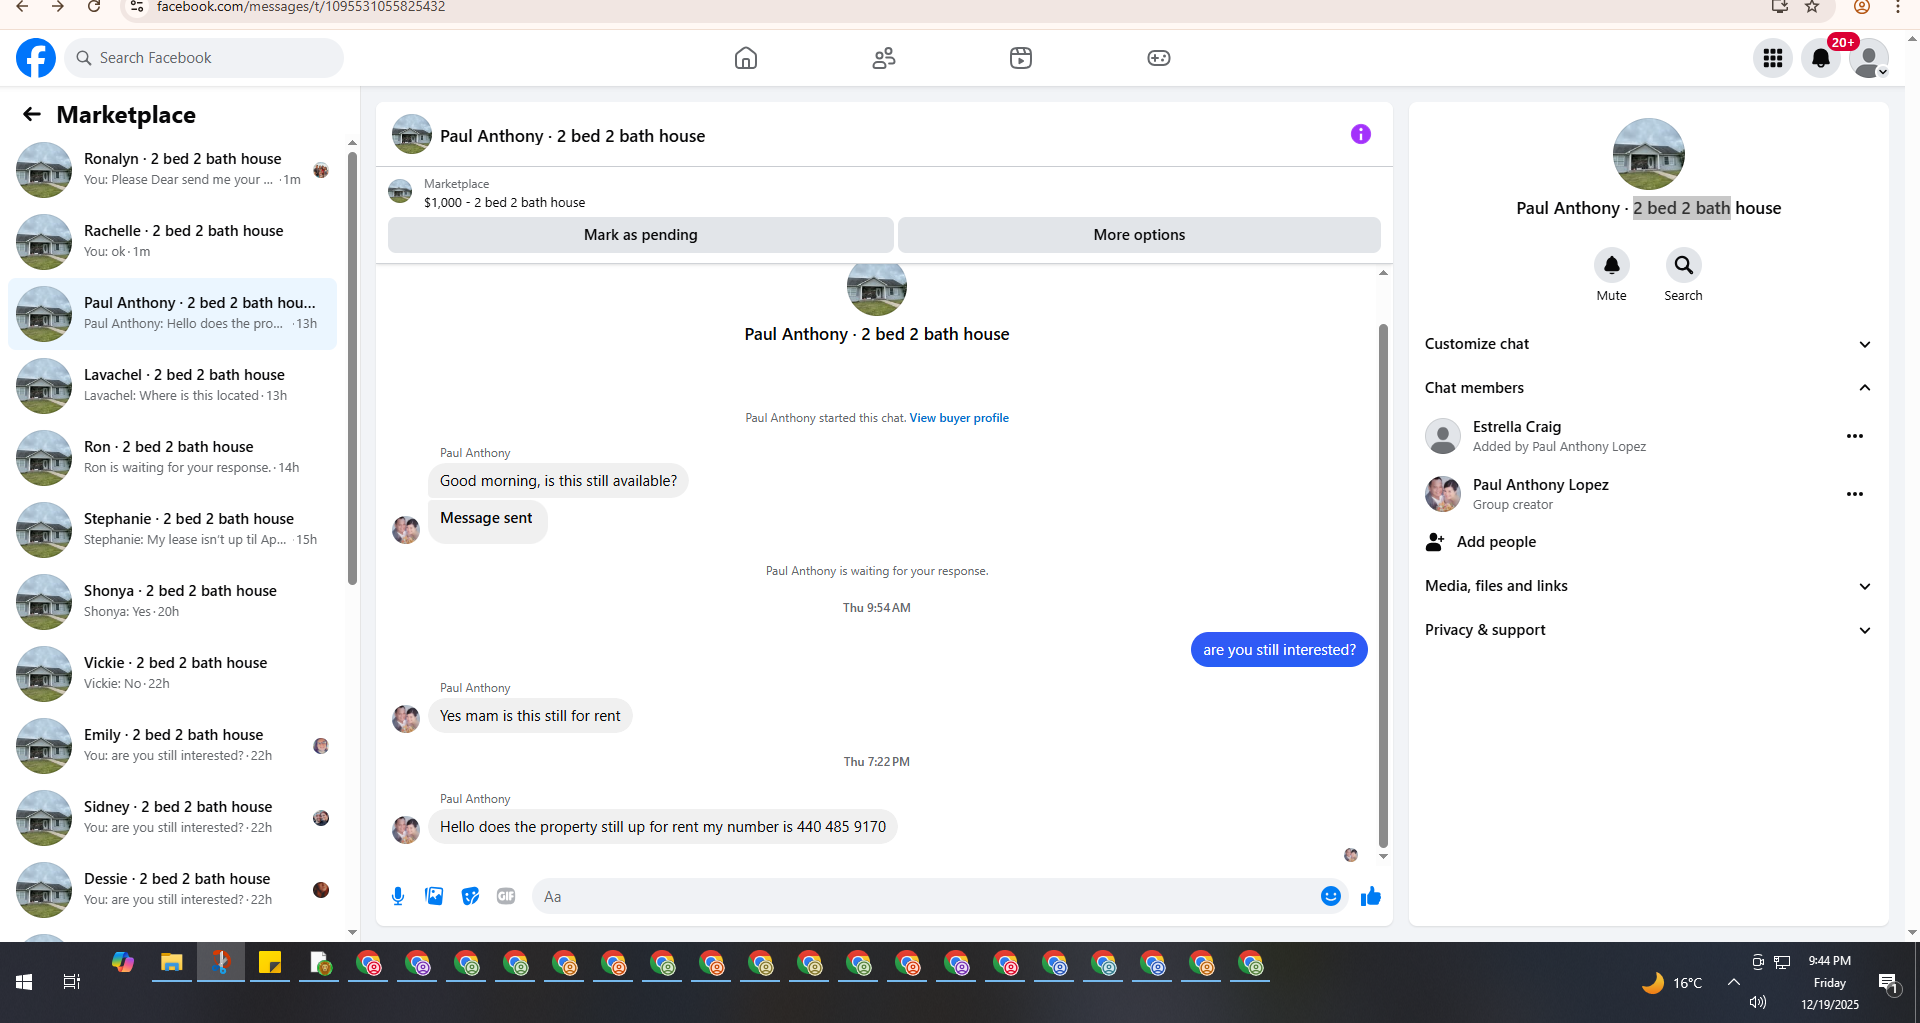Reload the browser page
Viewport: 1920px width, 1023px height.
click(x=93, y=7)
